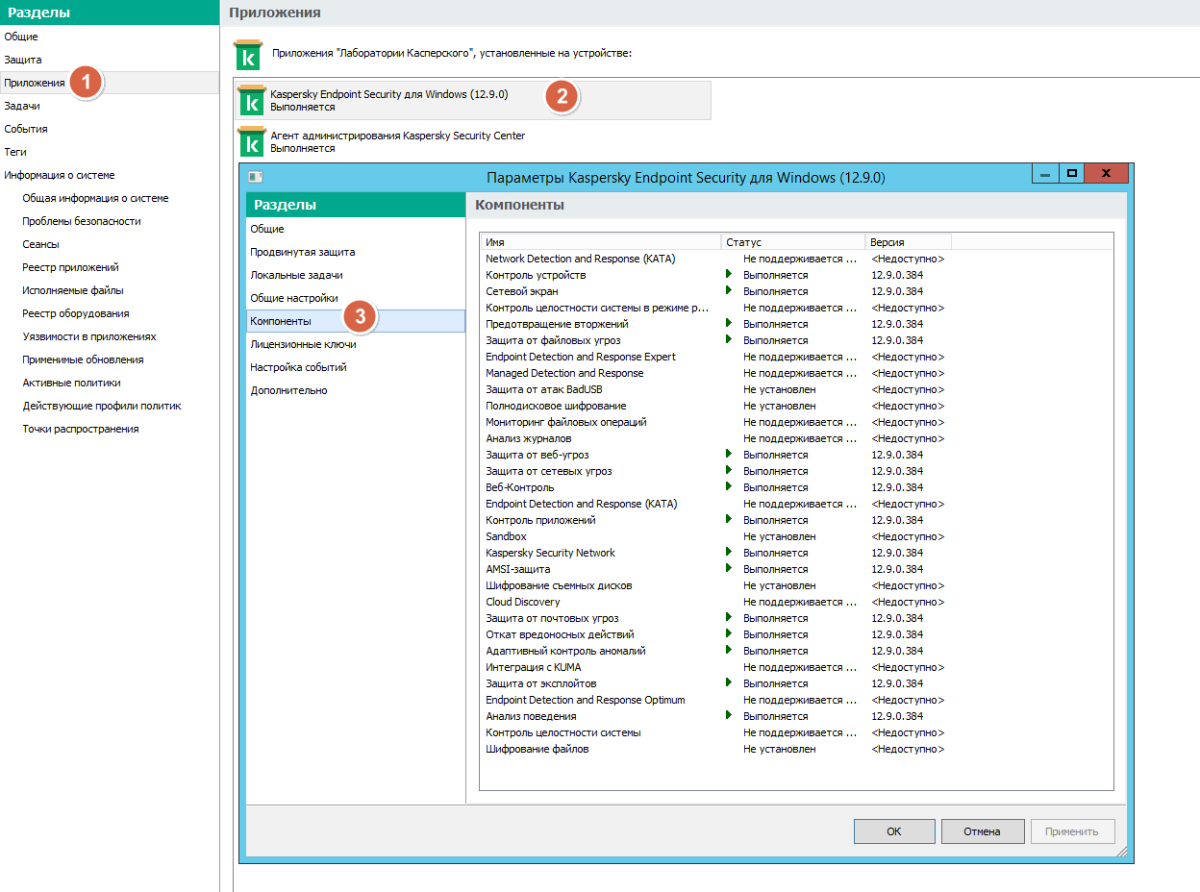Screen dimensions: 1200x892
Task: Click the green running arrow for Сетевой экран
Action: [729, 291]
